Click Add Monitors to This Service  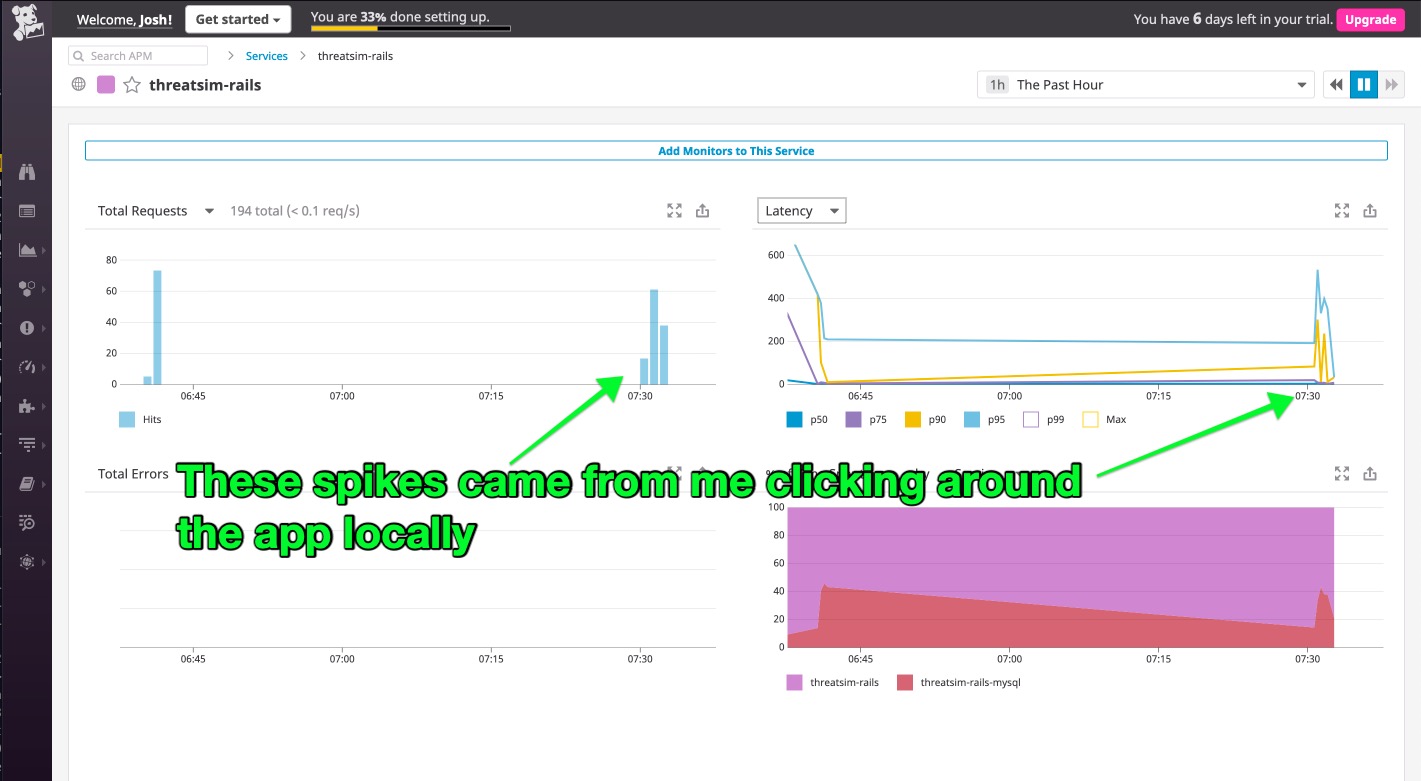(x=736, y=151)
